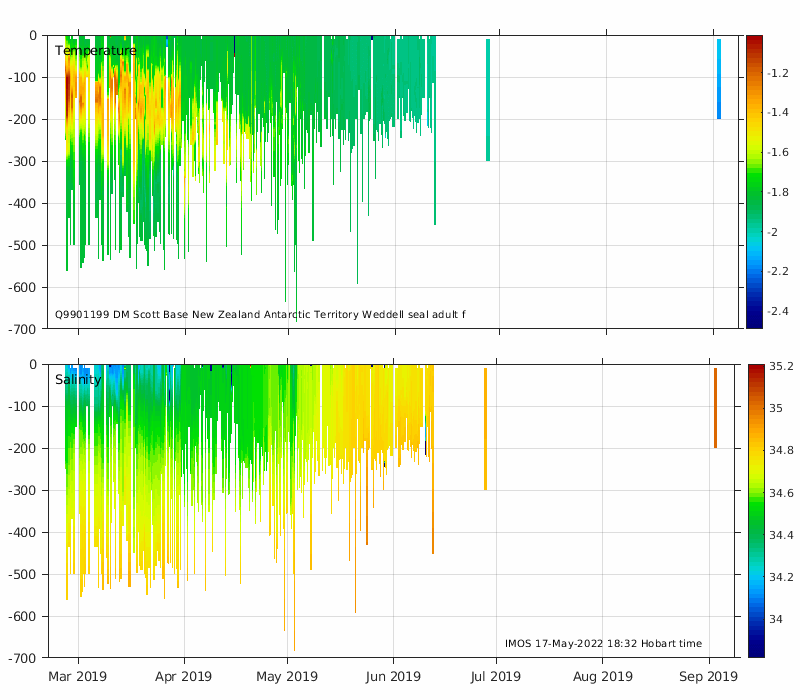Select the isolated late-June temperature profile bar
Image resolution: width=800 pixels, height=700 pixels.
point(488,100)
